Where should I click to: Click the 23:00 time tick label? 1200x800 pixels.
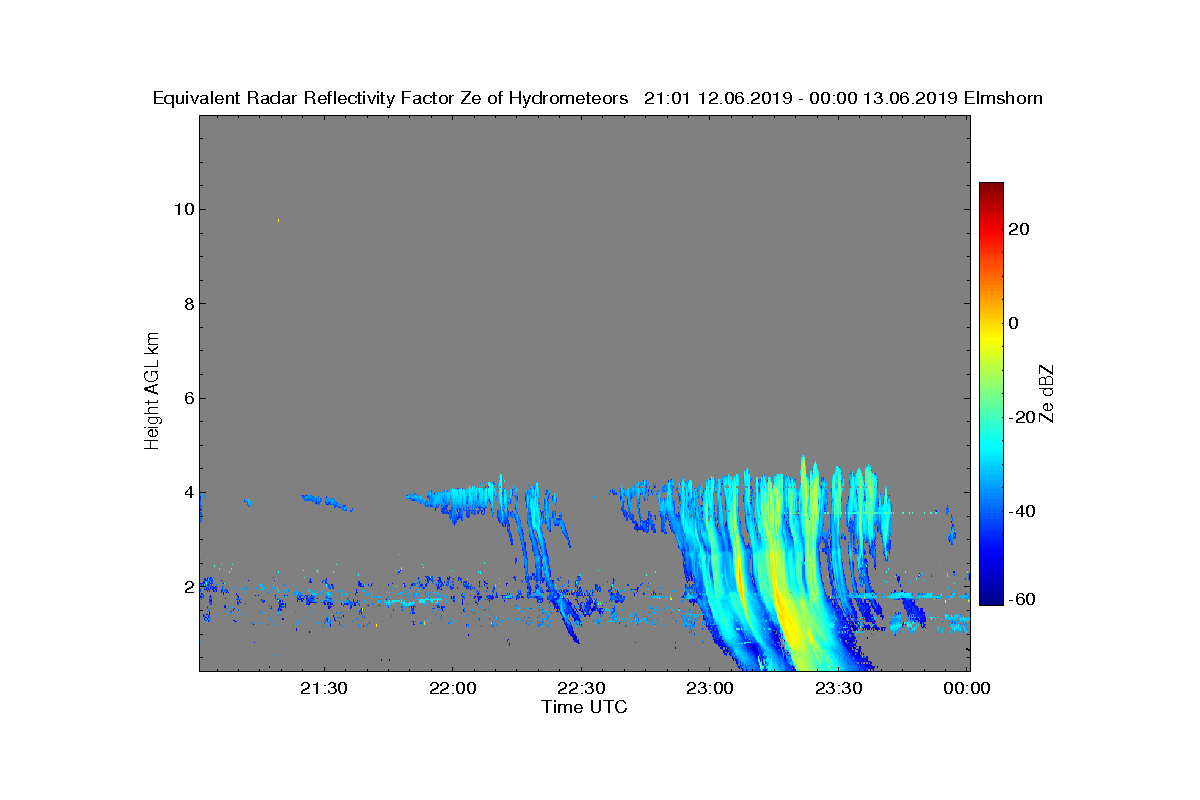710,688
